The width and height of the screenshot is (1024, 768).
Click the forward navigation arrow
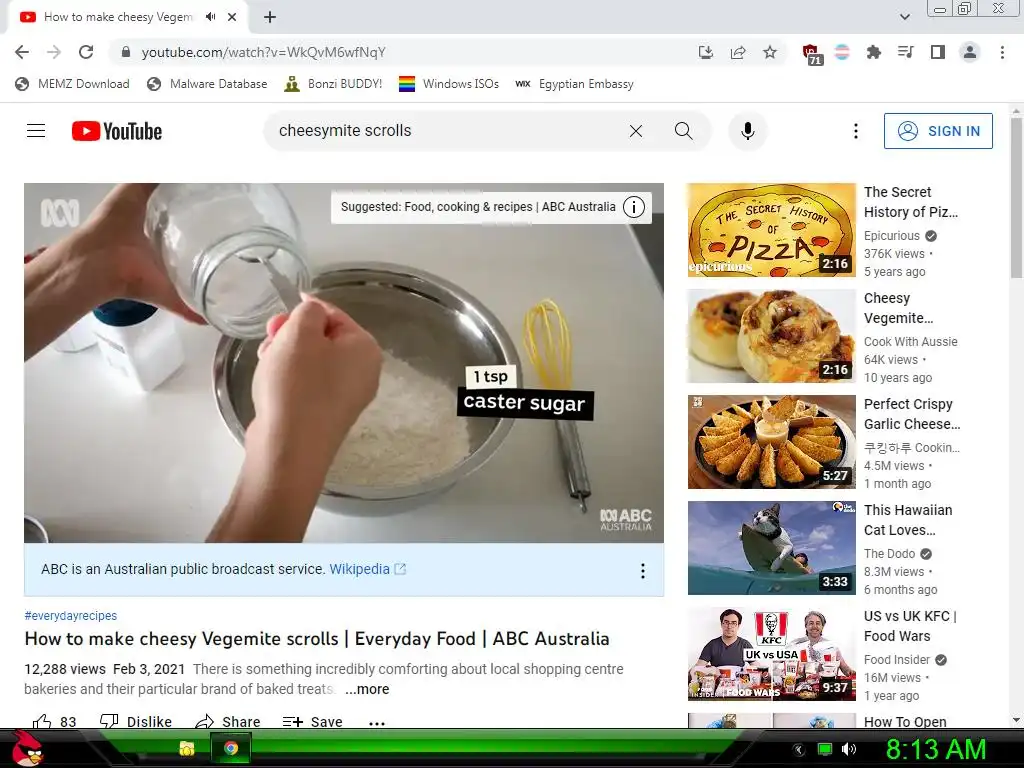pyautogui.click(x=54, y=52)
